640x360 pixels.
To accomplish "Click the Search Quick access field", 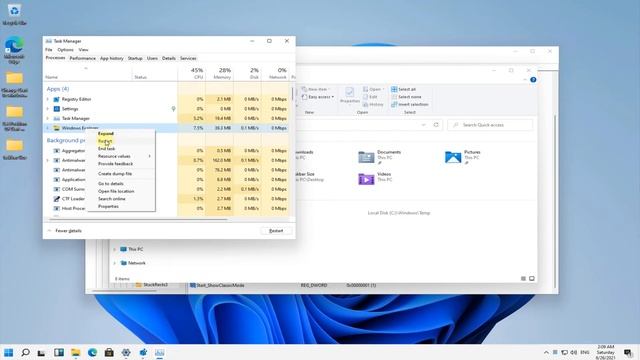I will click(490, 125).
